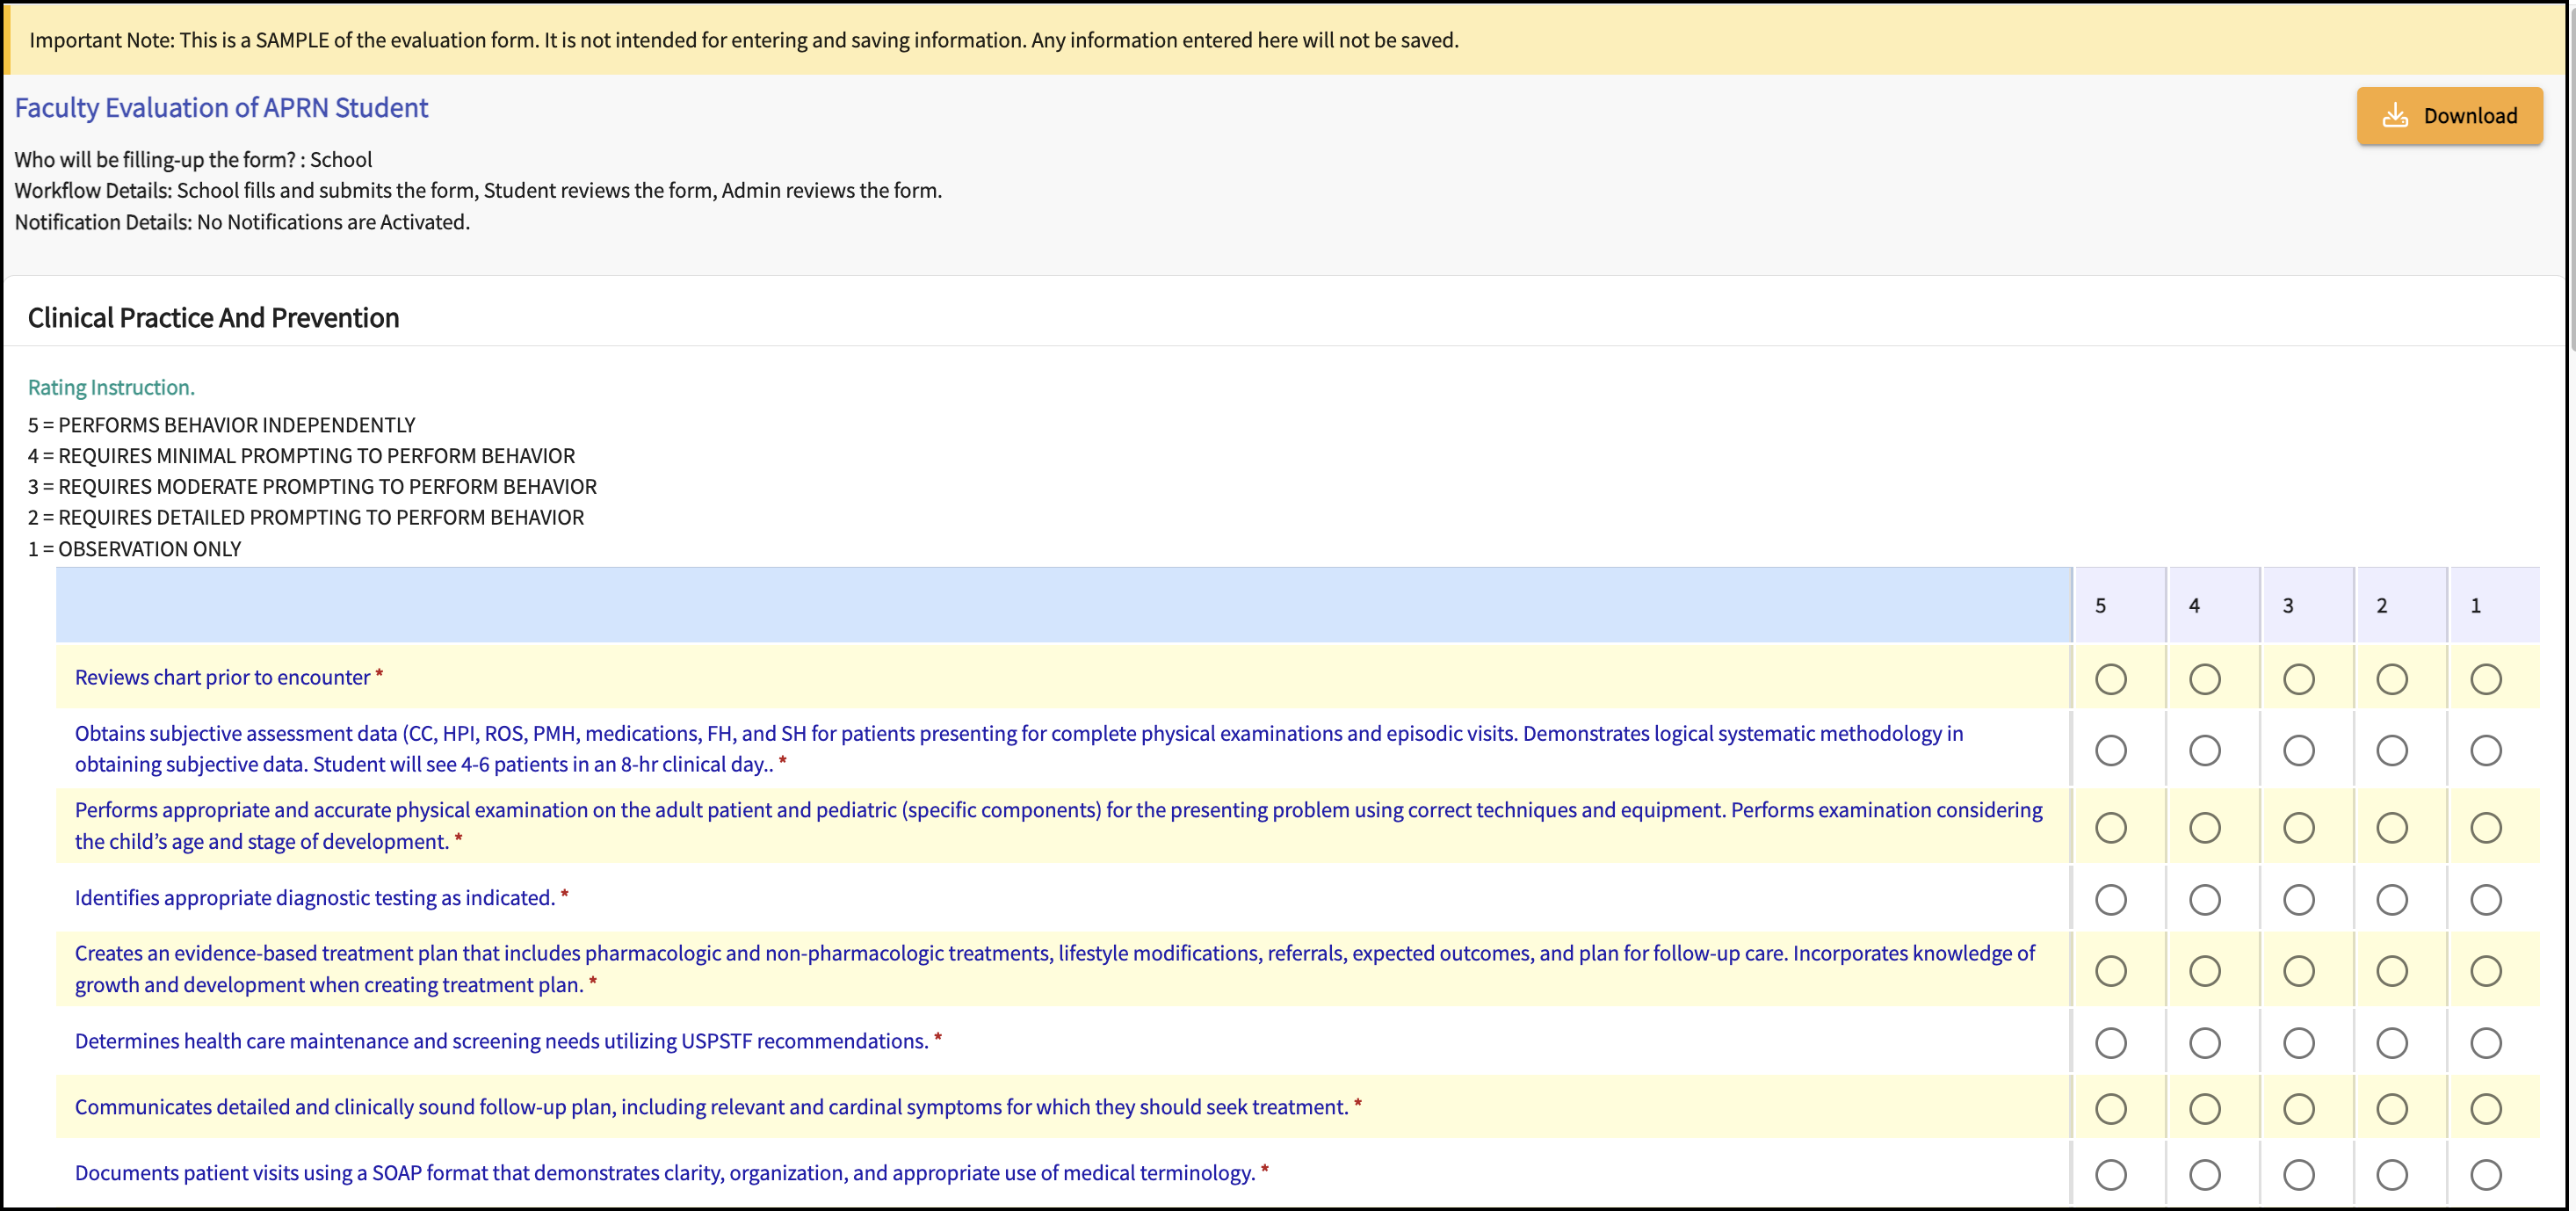Select rating 3 for 'Performs appropriate and accurate physical examination'
The width and height of the screenshot is (2576, 1211).
pos(2298,827)
